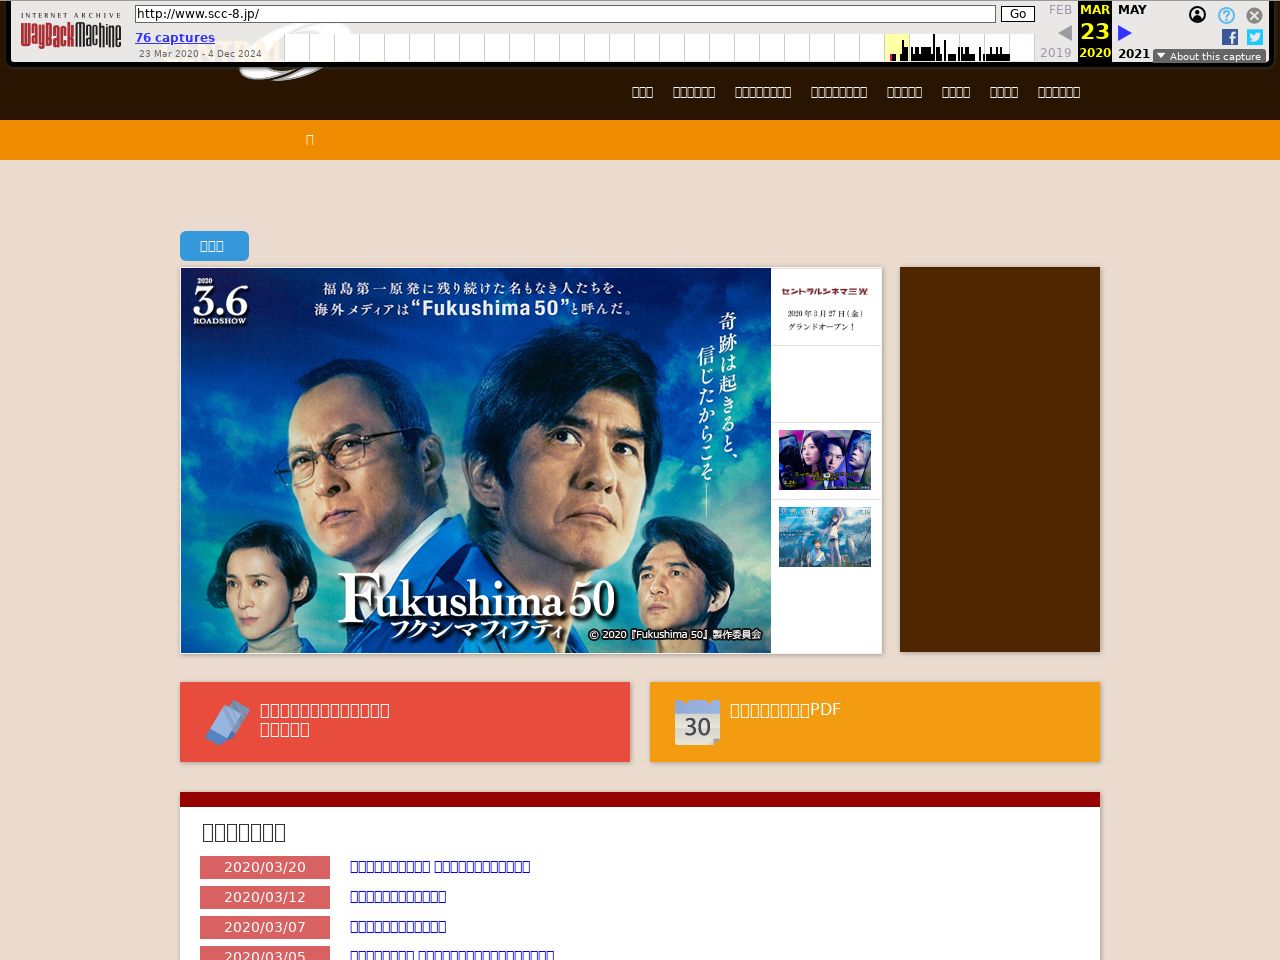Go to previous capture with gray left arrow
Viewport: 1280px width, 960px height.
[1065, 33]
